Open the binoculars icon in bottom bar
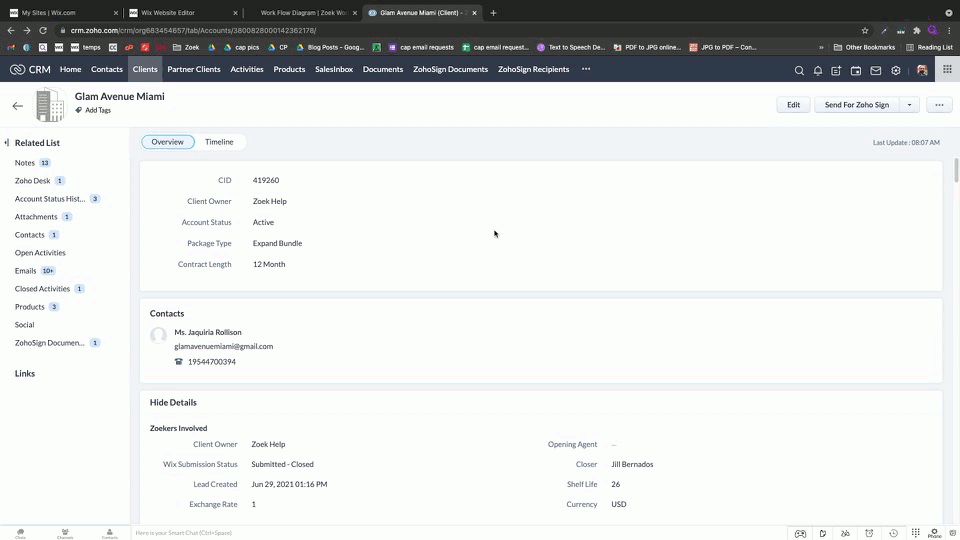The width and height of the screenshot is (960, 540). point(846,533)
